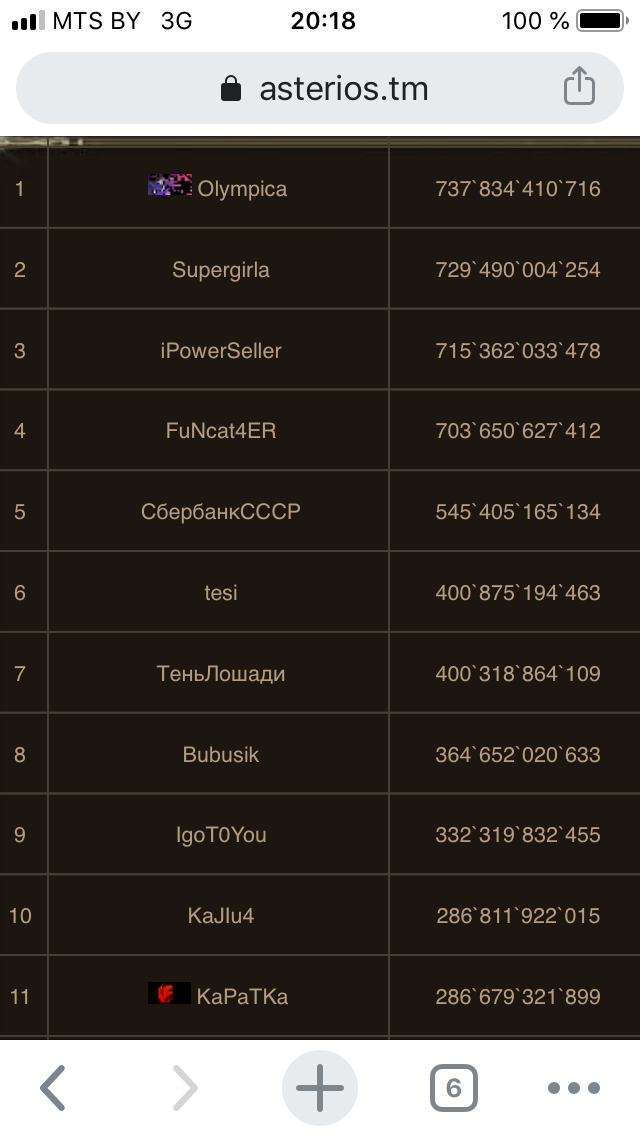Open a new tab with plus button
640x1136 pixels.
tap(320, 1087)
